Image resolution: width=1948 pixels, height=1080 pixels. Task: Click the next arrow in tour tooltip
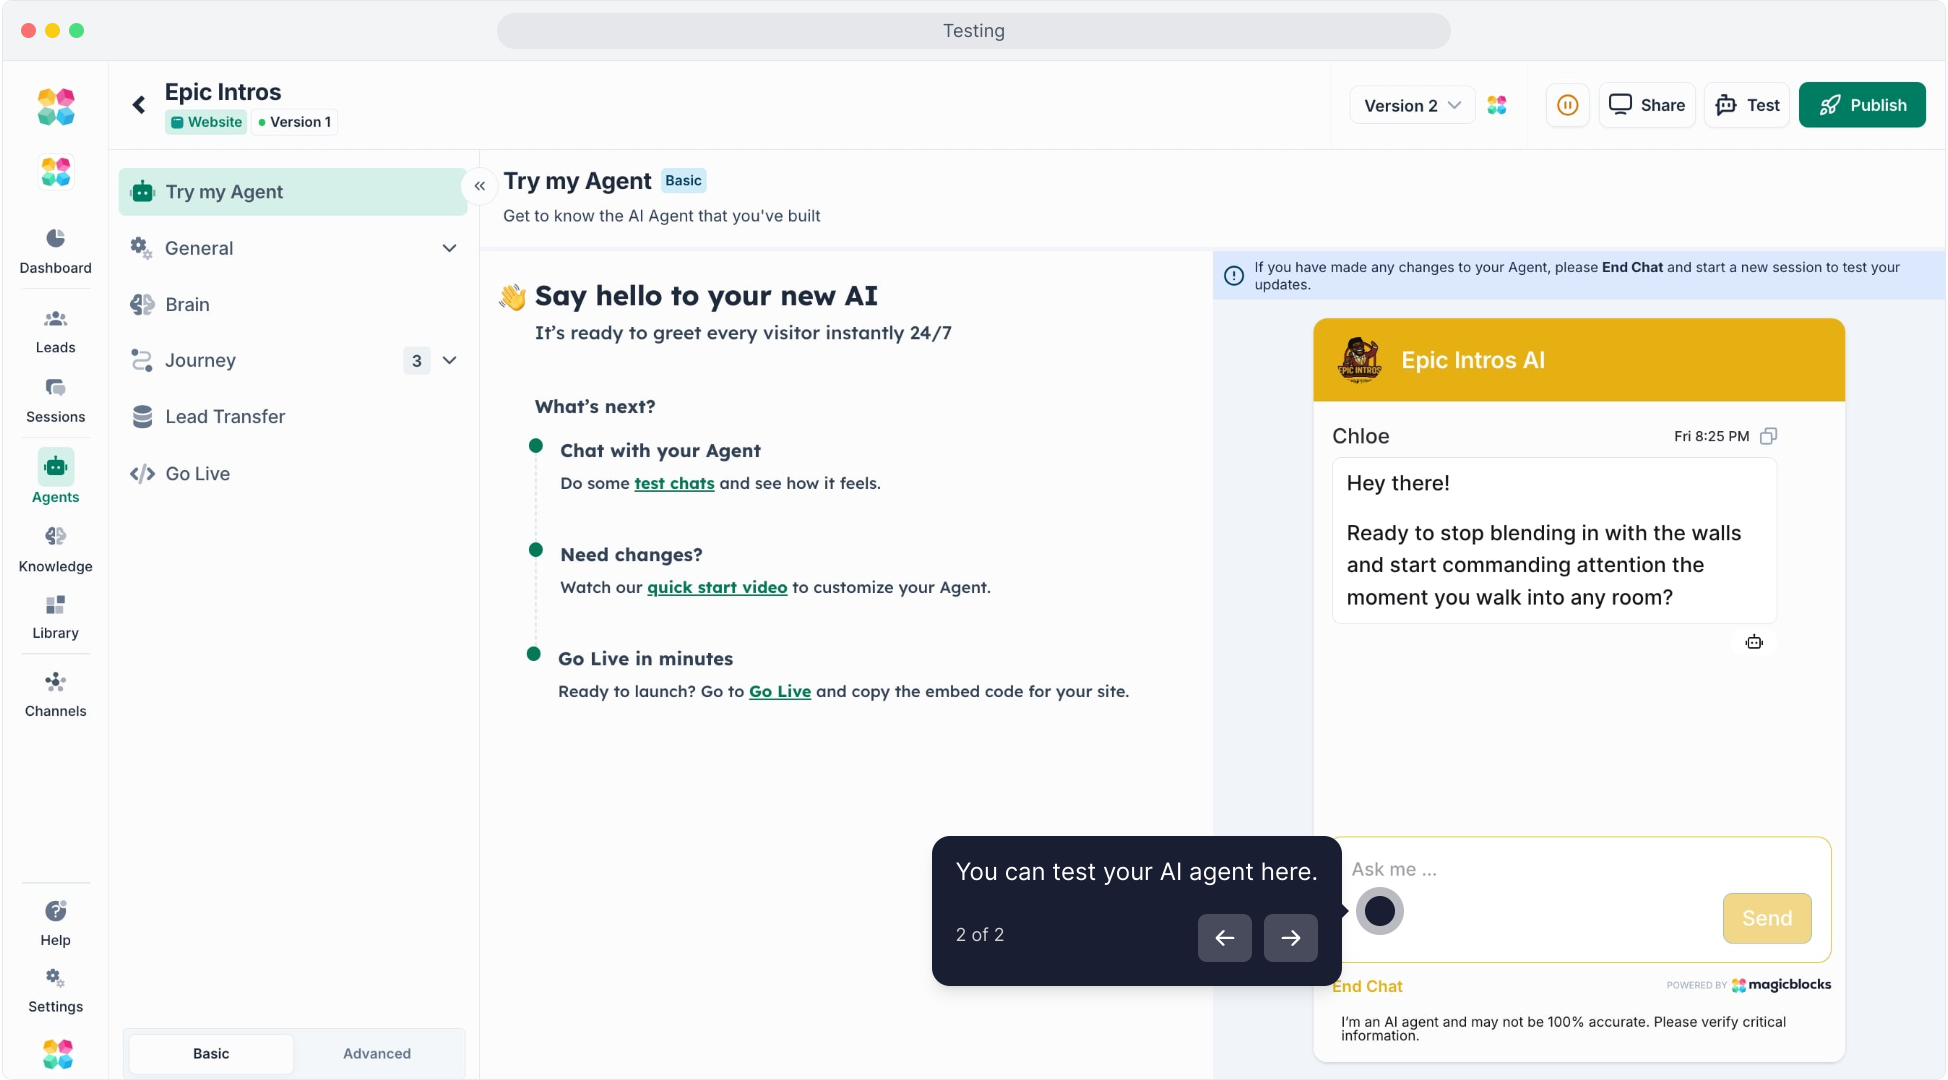pyautogui.click(x=1290, y=937)
